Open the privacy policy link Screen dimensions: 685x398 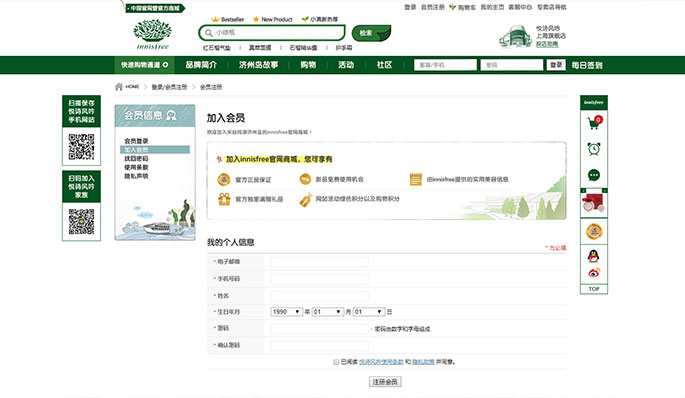[x=423, y=362]
